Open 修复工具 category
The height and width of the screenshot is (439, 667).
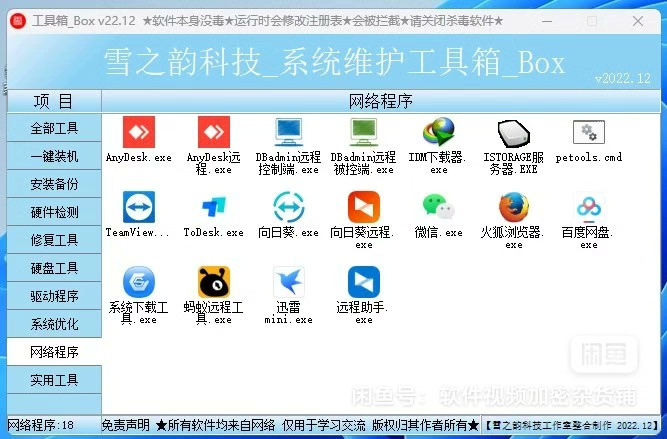[54, 240]
